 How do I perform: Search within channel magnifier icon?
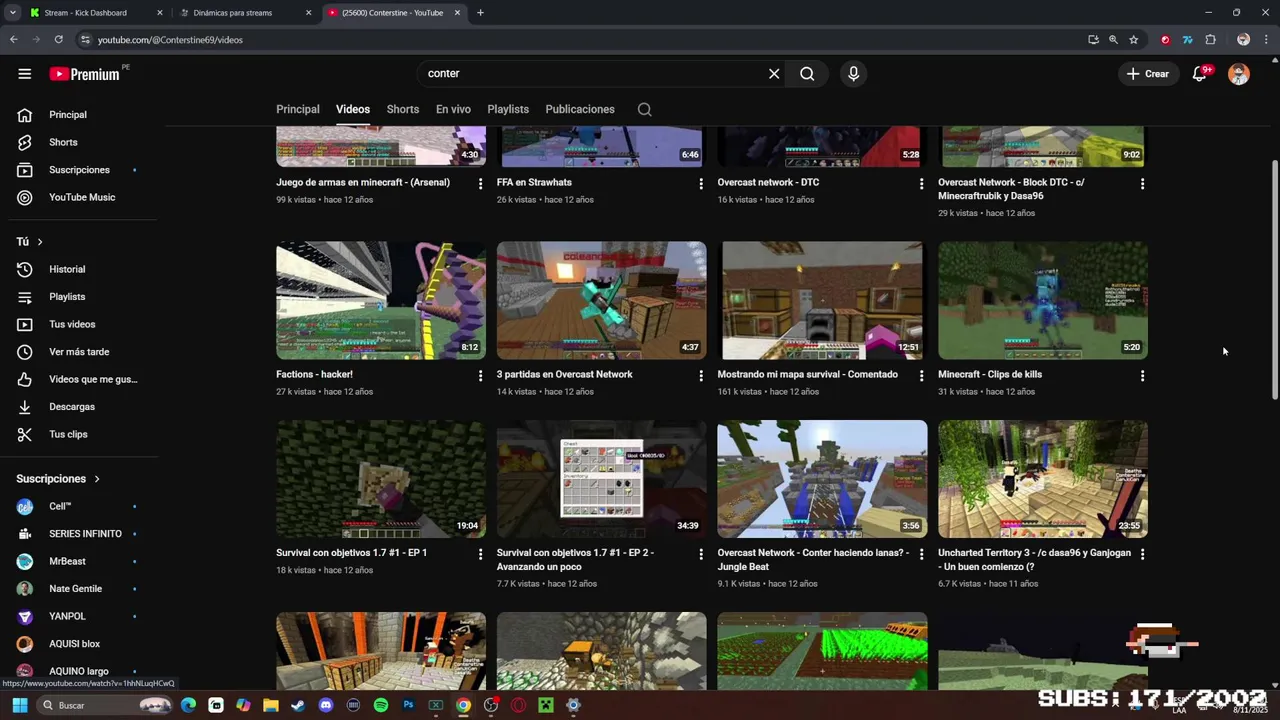(645, 110)
